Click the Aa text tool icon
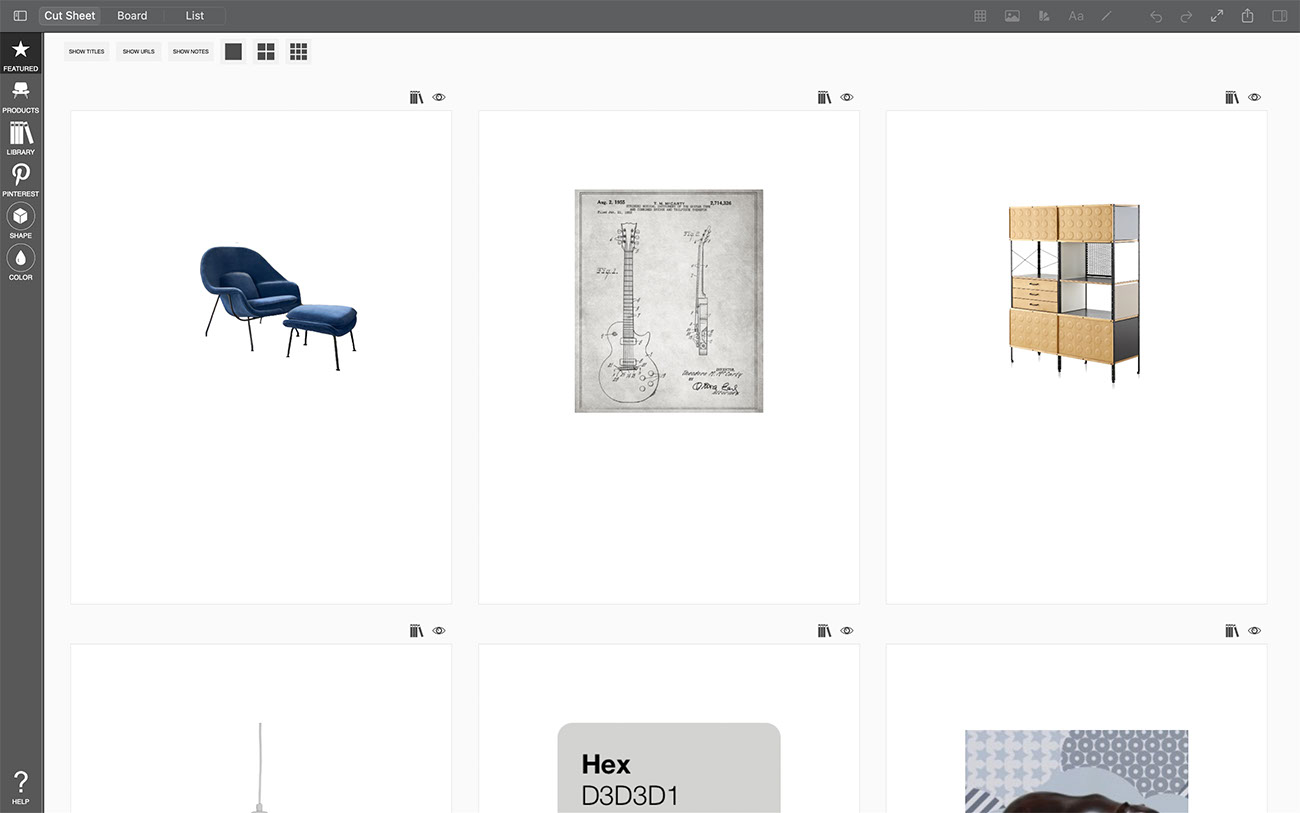 [1076, 16]
